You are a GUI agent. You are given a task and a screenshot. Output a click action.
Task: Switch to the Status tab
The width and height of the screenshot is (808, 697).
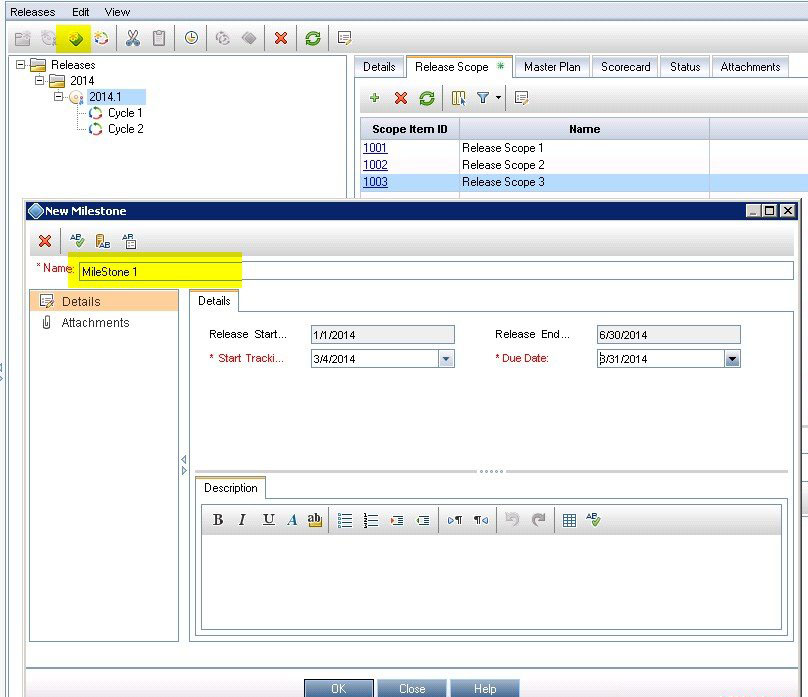click(685, 67)
